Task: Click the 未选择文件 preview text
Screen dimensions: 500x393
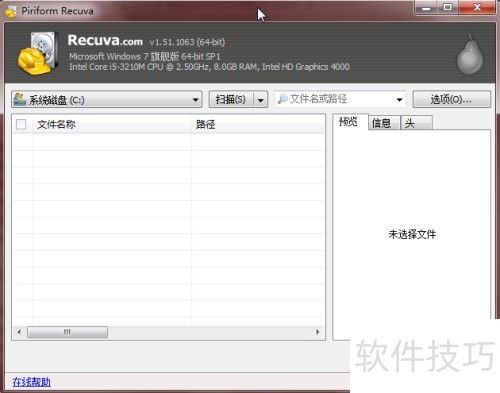Action: pos(412,234)
